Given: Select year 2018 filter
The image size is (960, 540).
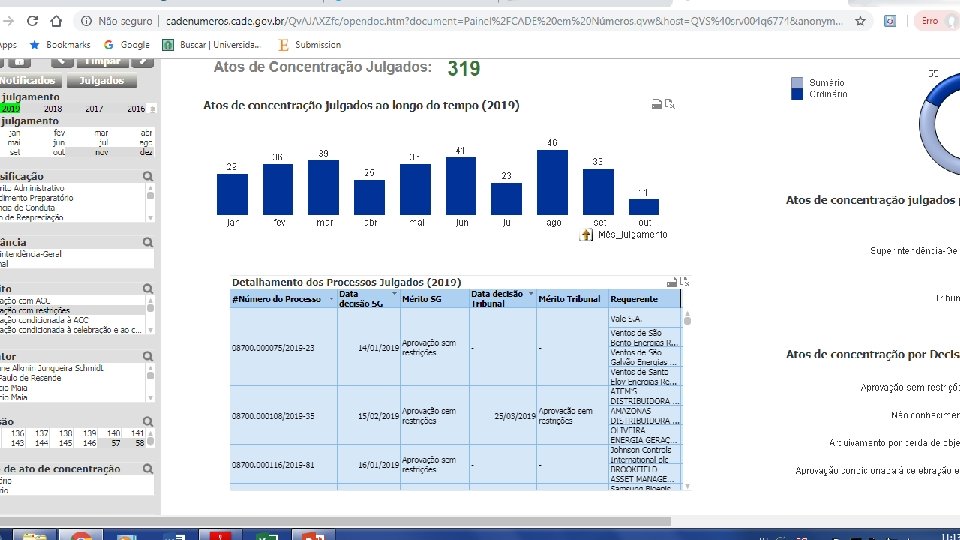Looking at the screenshot, I should pos(53,108).
